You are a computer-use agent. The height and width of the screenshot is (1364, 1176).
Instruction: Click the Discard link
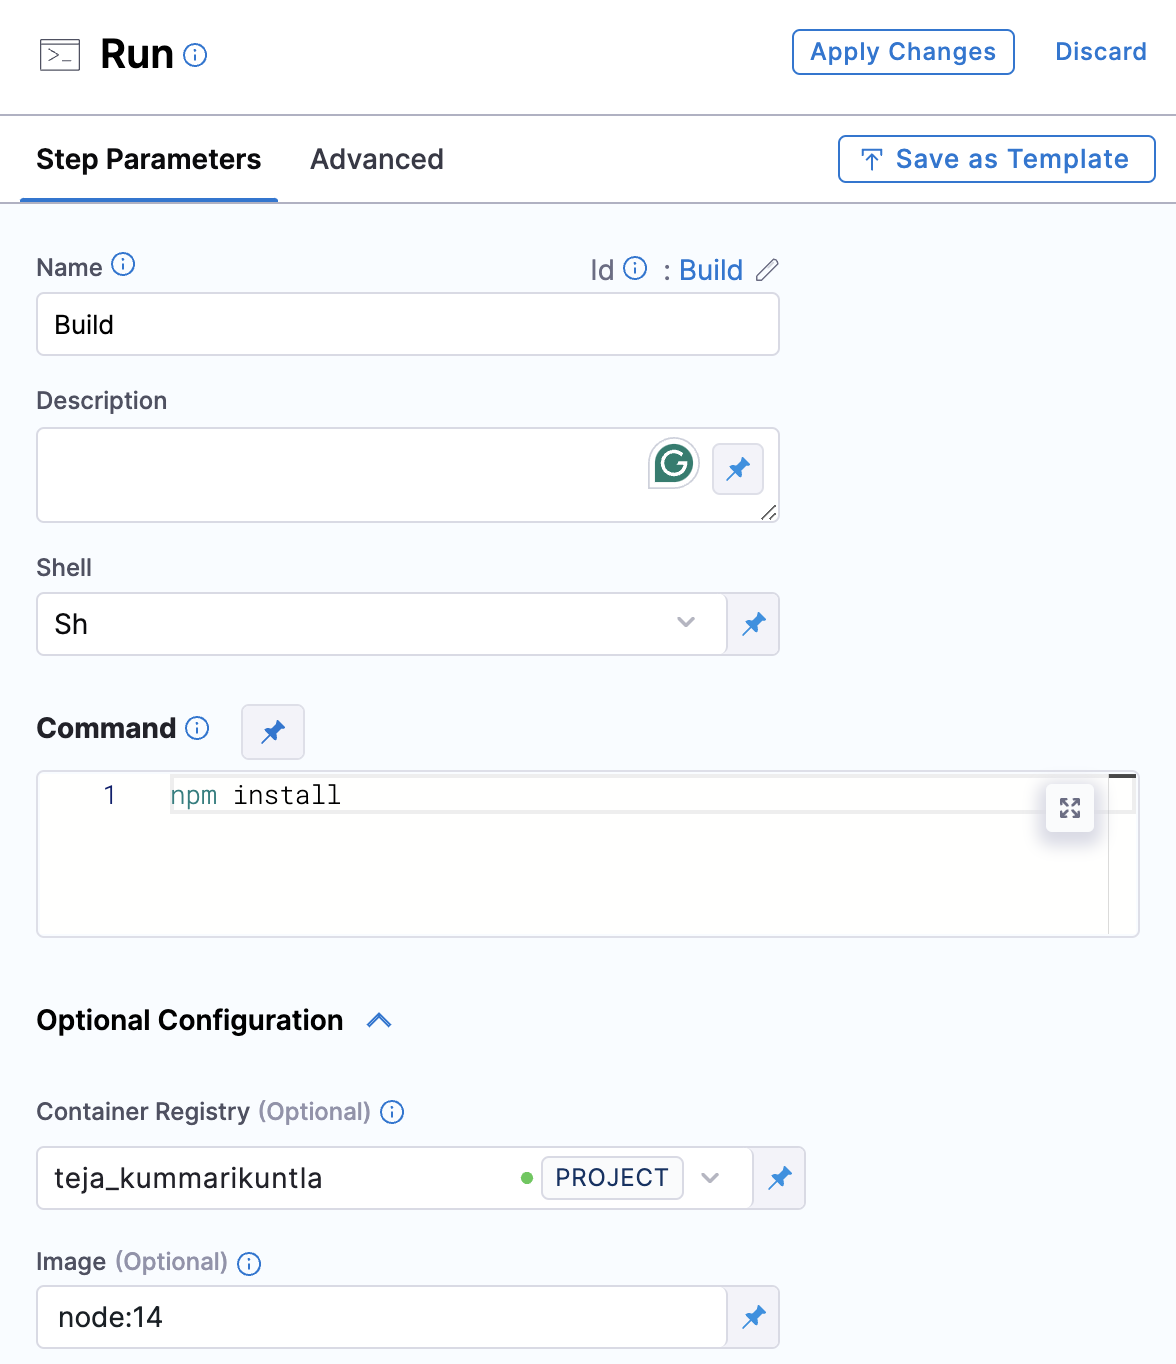click(1101, 52)
